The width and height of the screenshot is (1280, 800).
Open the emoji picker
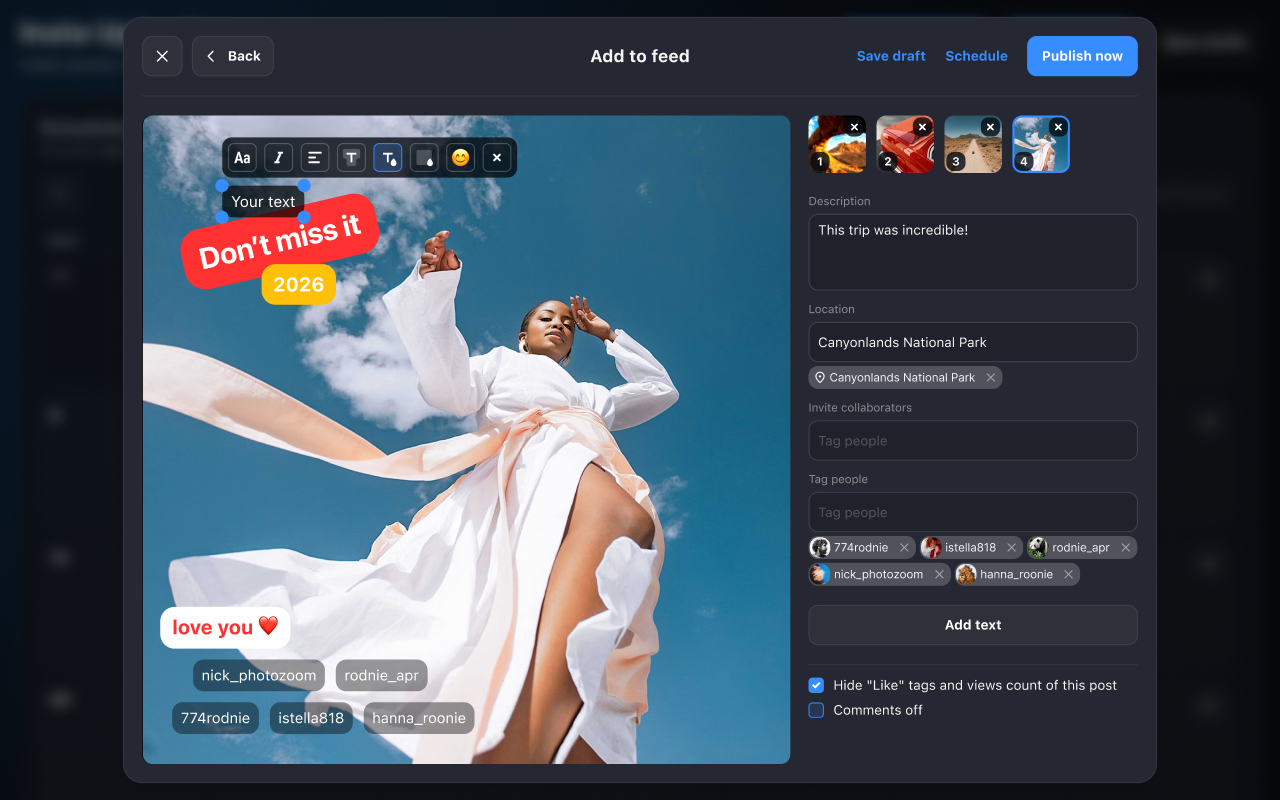pos(460,157)
